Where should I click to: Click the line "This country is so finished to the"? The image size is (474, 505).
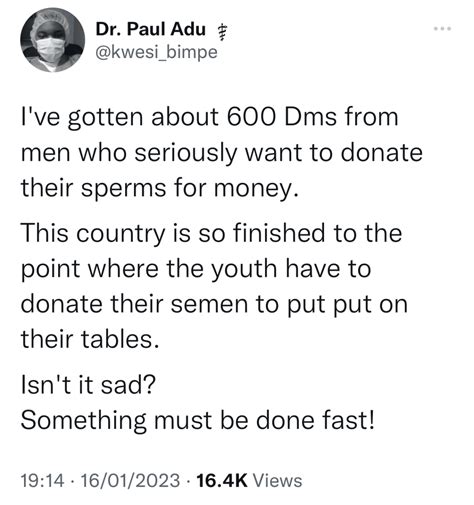click(211, 233)
